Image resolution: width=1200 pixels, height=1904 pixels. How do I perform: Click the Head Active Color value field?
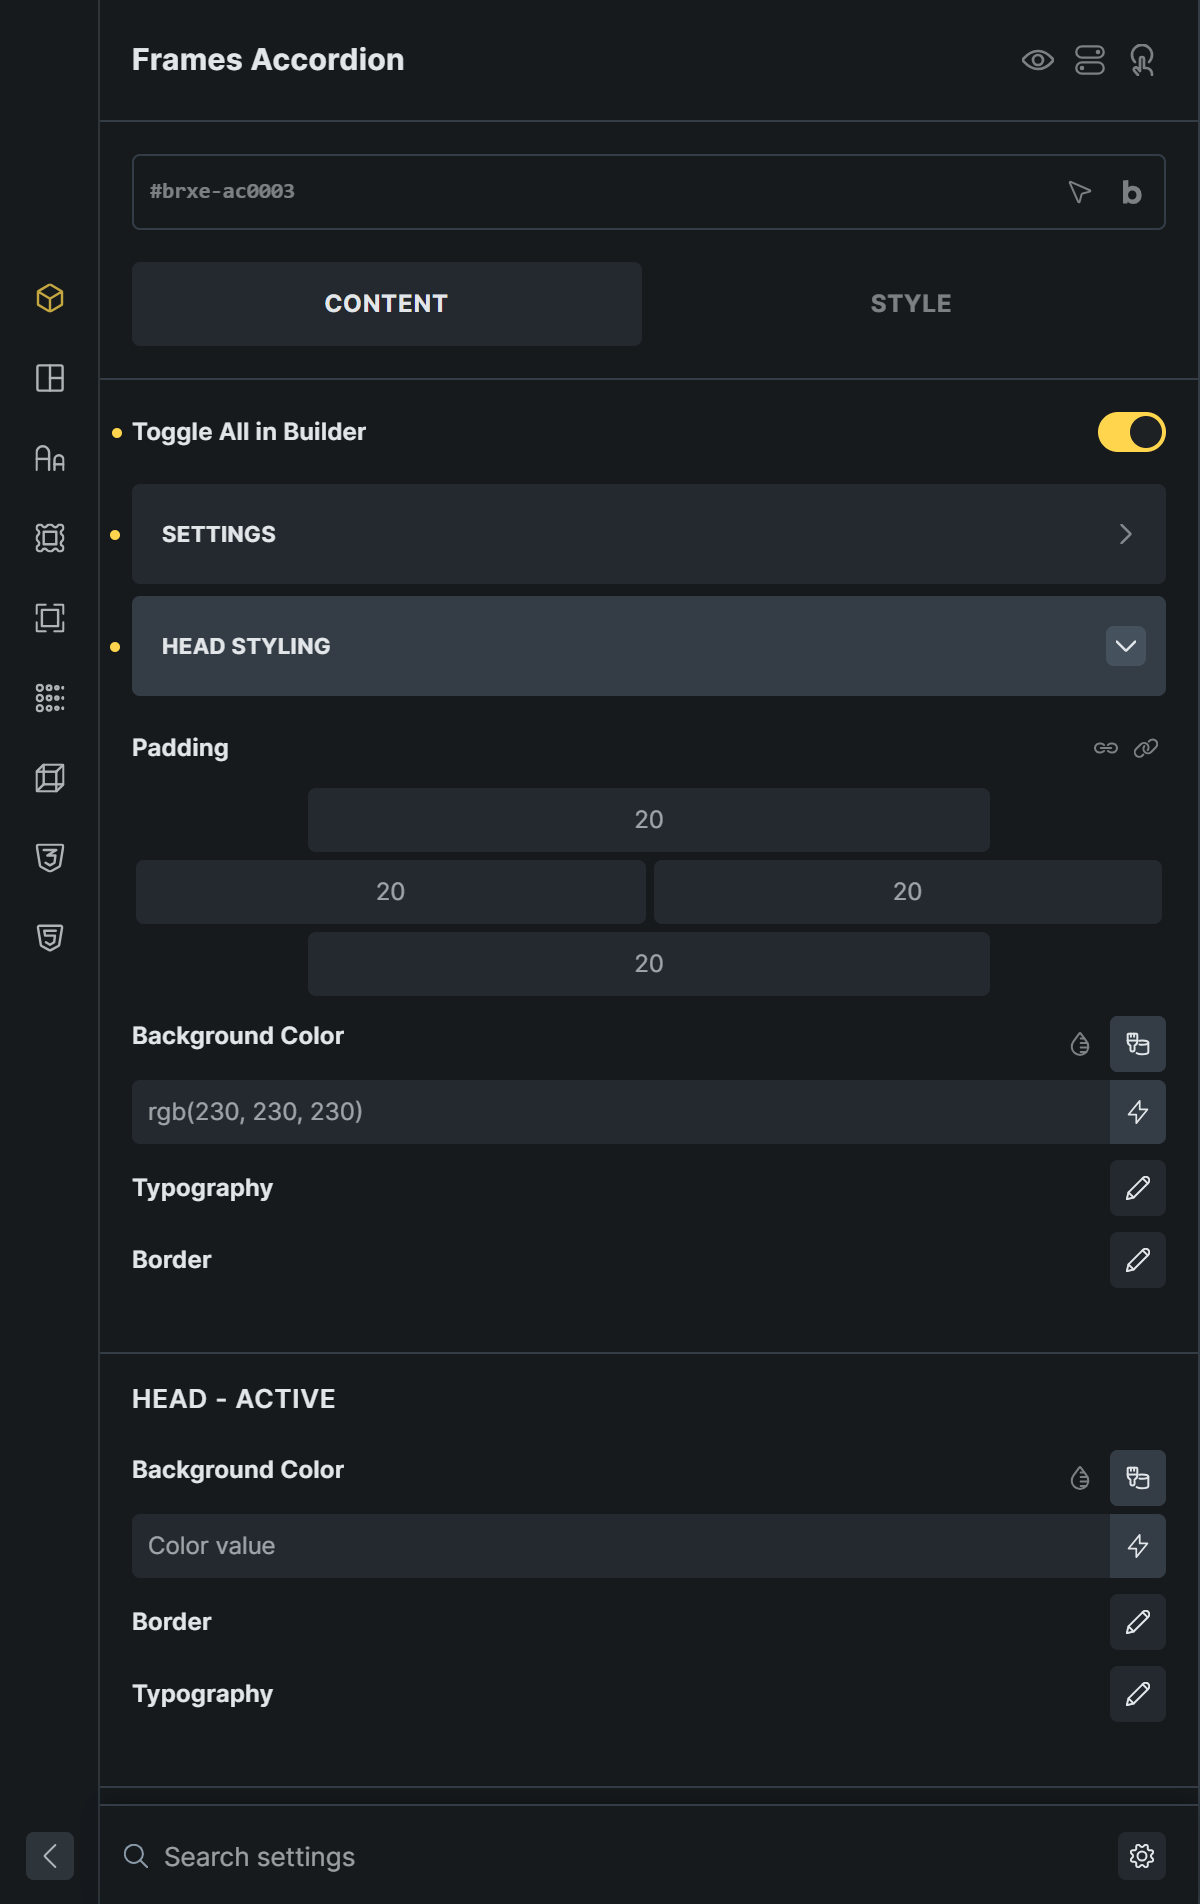620,1546
